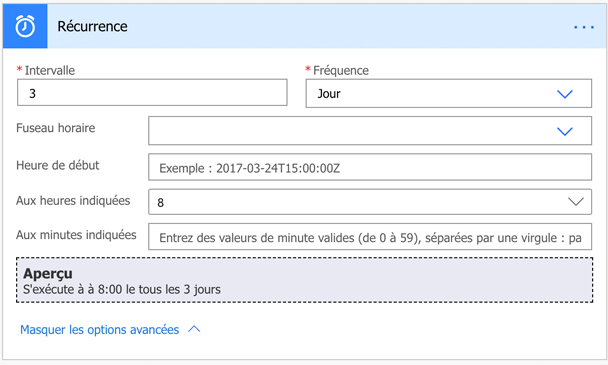Open the three-dot menu of Récurrence

tap(584, 27)
